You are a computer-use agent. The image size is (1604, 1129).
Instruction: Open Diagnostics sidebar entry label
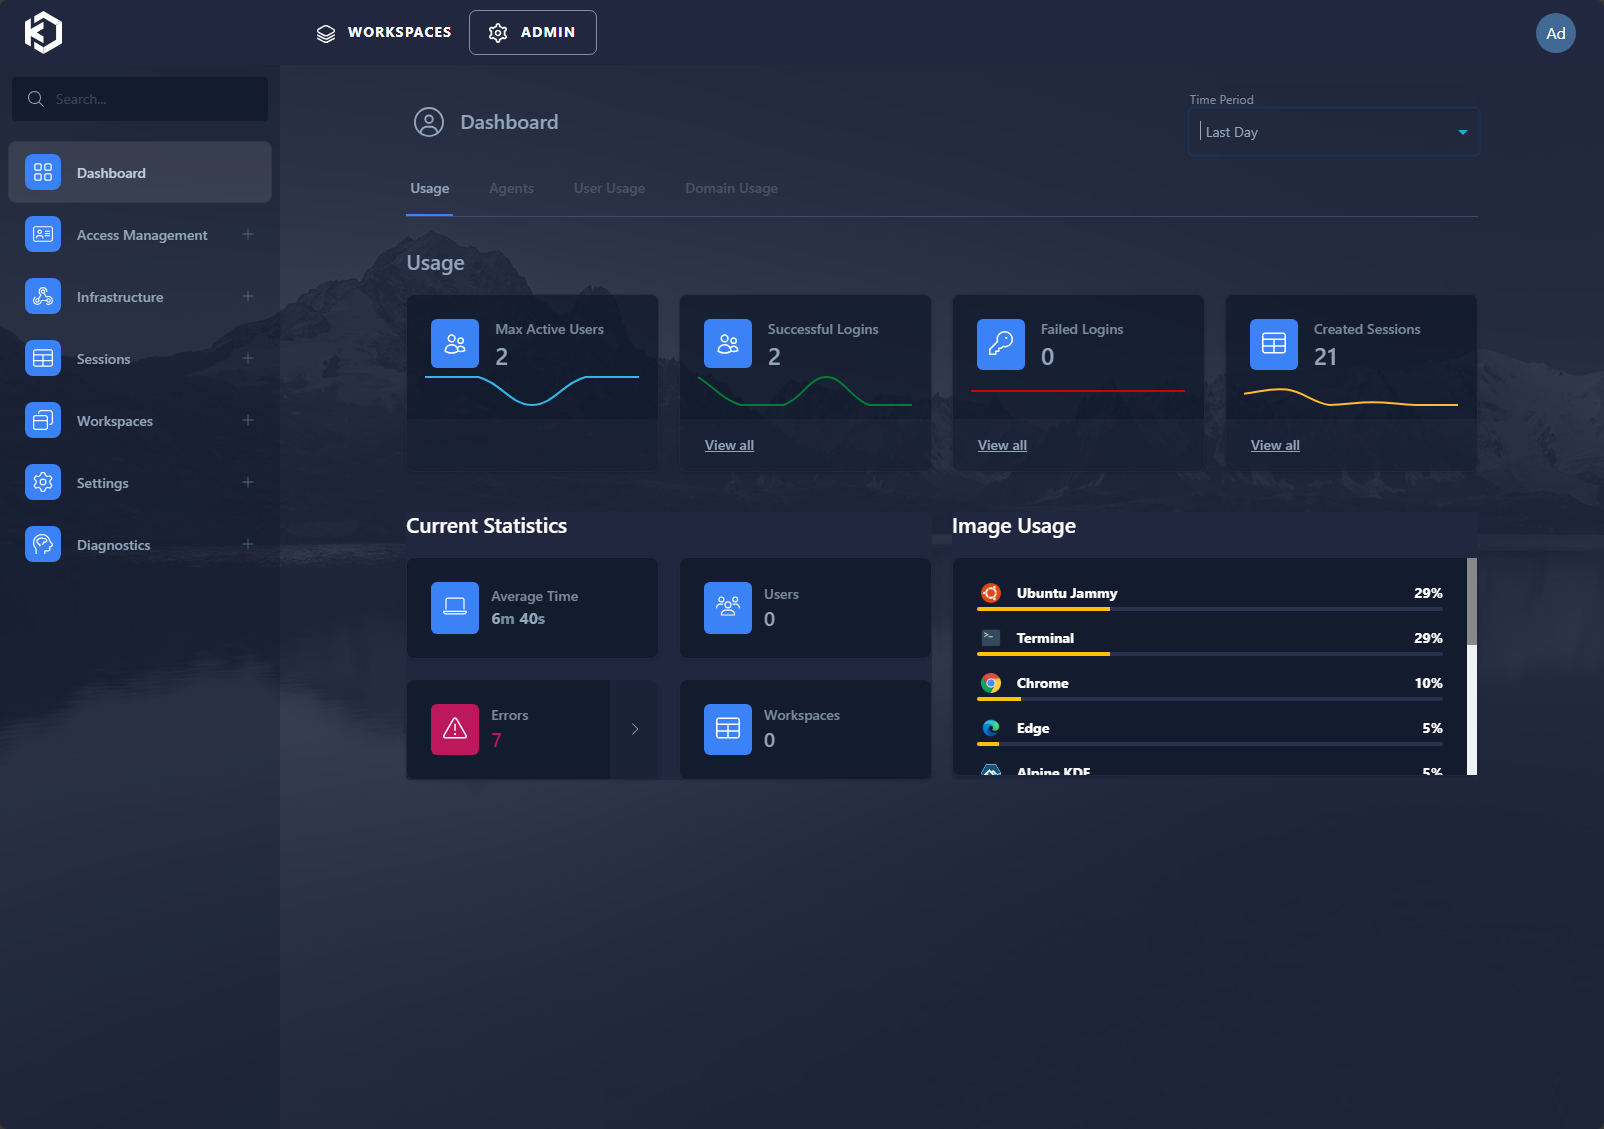tap(114, 545)
